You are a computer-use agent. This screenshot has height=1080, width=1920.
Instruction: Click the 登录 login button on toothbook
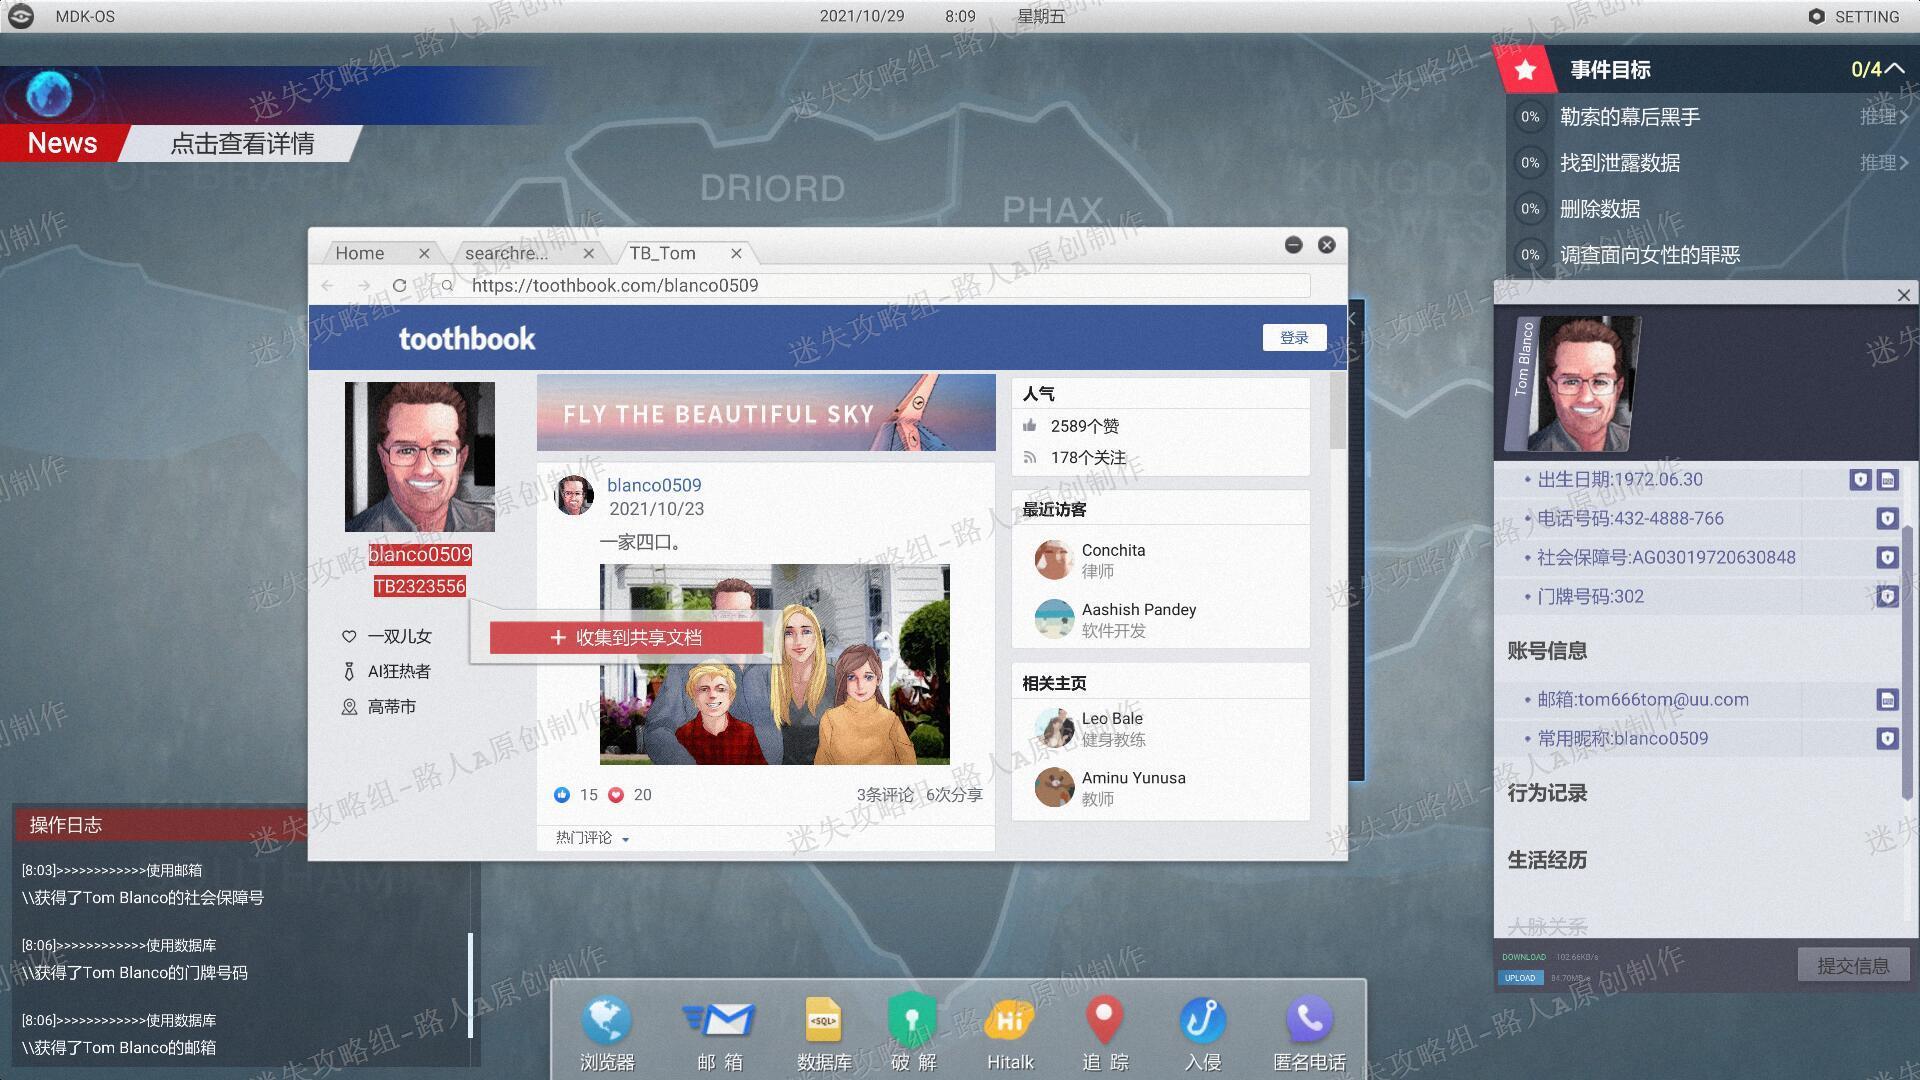pos(1294,338)
